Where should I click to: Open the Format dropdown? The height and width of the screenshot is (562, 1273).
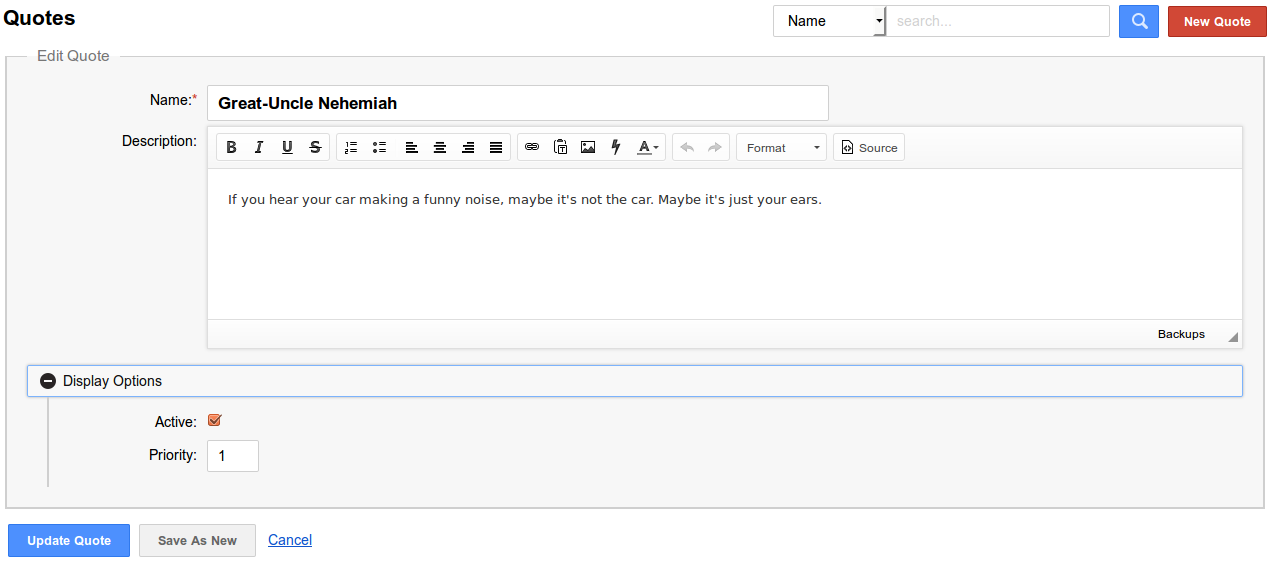click(781, 147)
